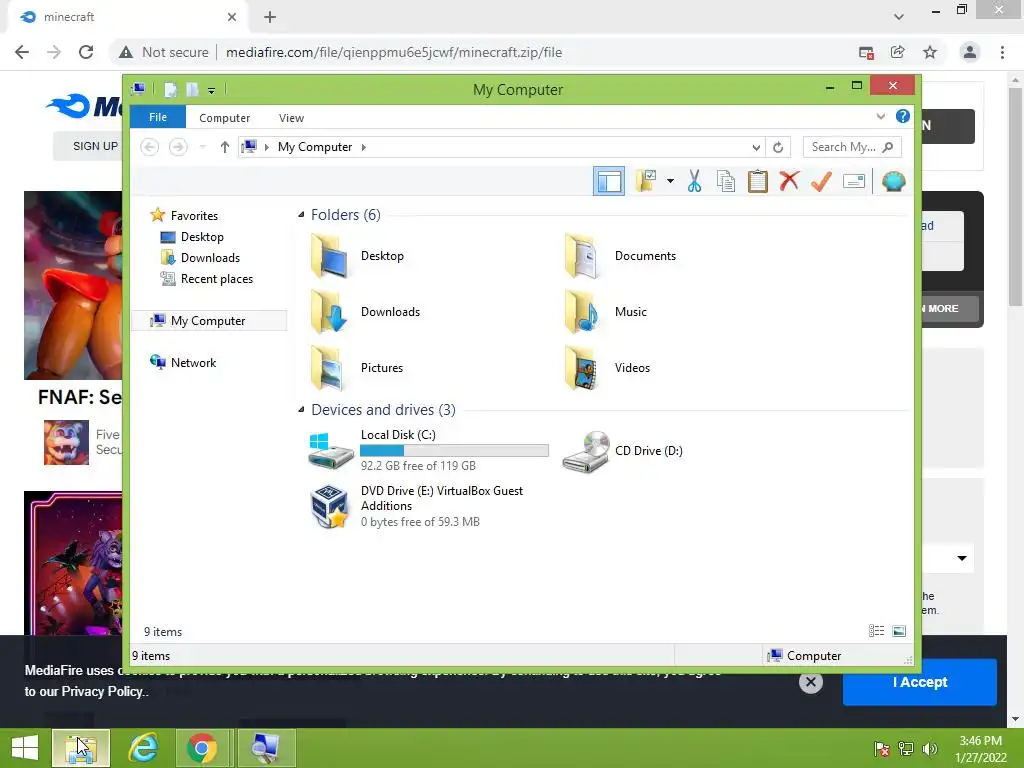Click the red X Delete icon
Screen dimensions: 1024x768
coord(789,181)
